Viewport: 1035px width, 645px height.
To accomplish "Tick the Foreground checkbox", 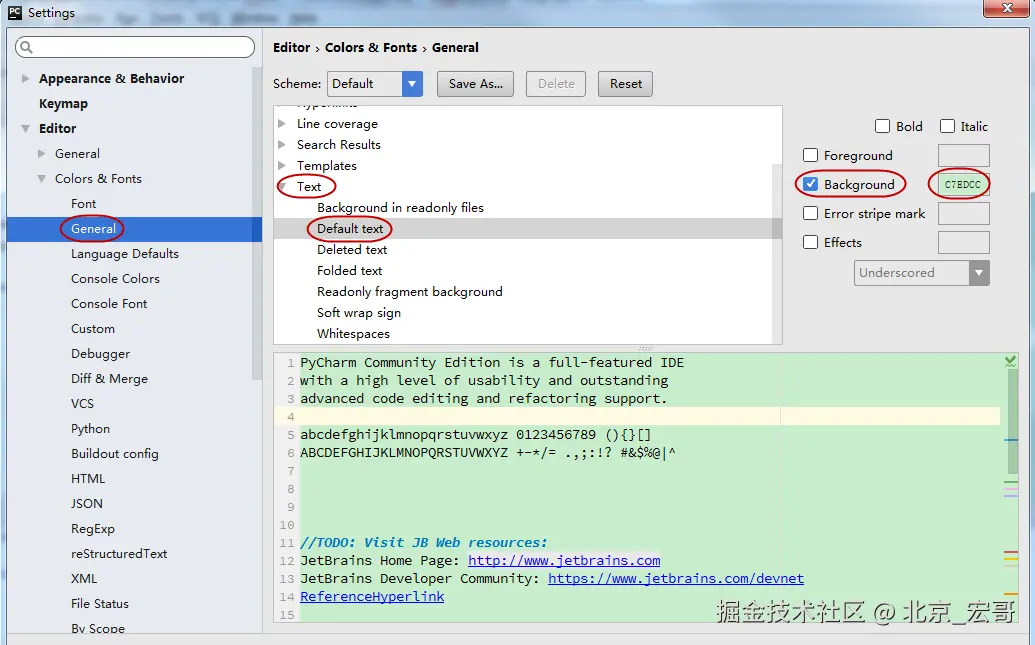I will 810,155.
